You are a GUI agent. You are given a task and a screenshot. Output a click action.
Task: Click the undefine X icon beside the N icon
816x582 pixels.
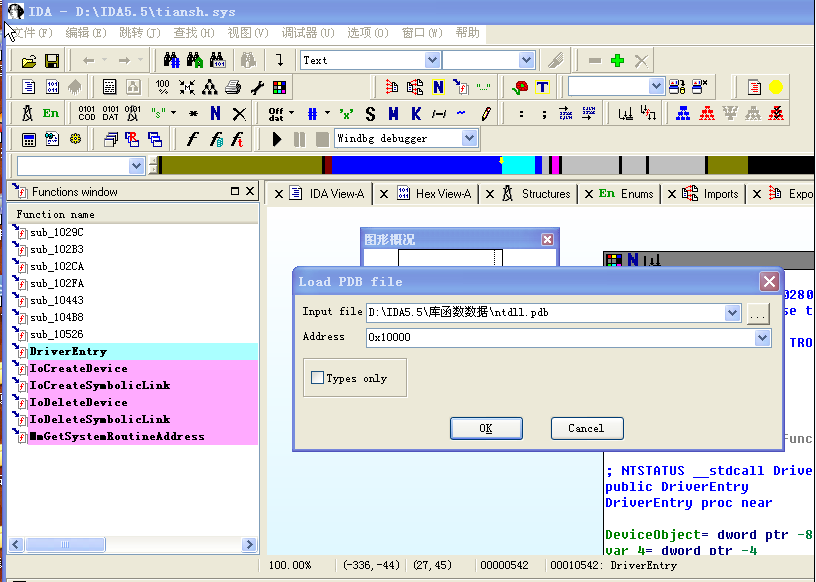(239, 113)
